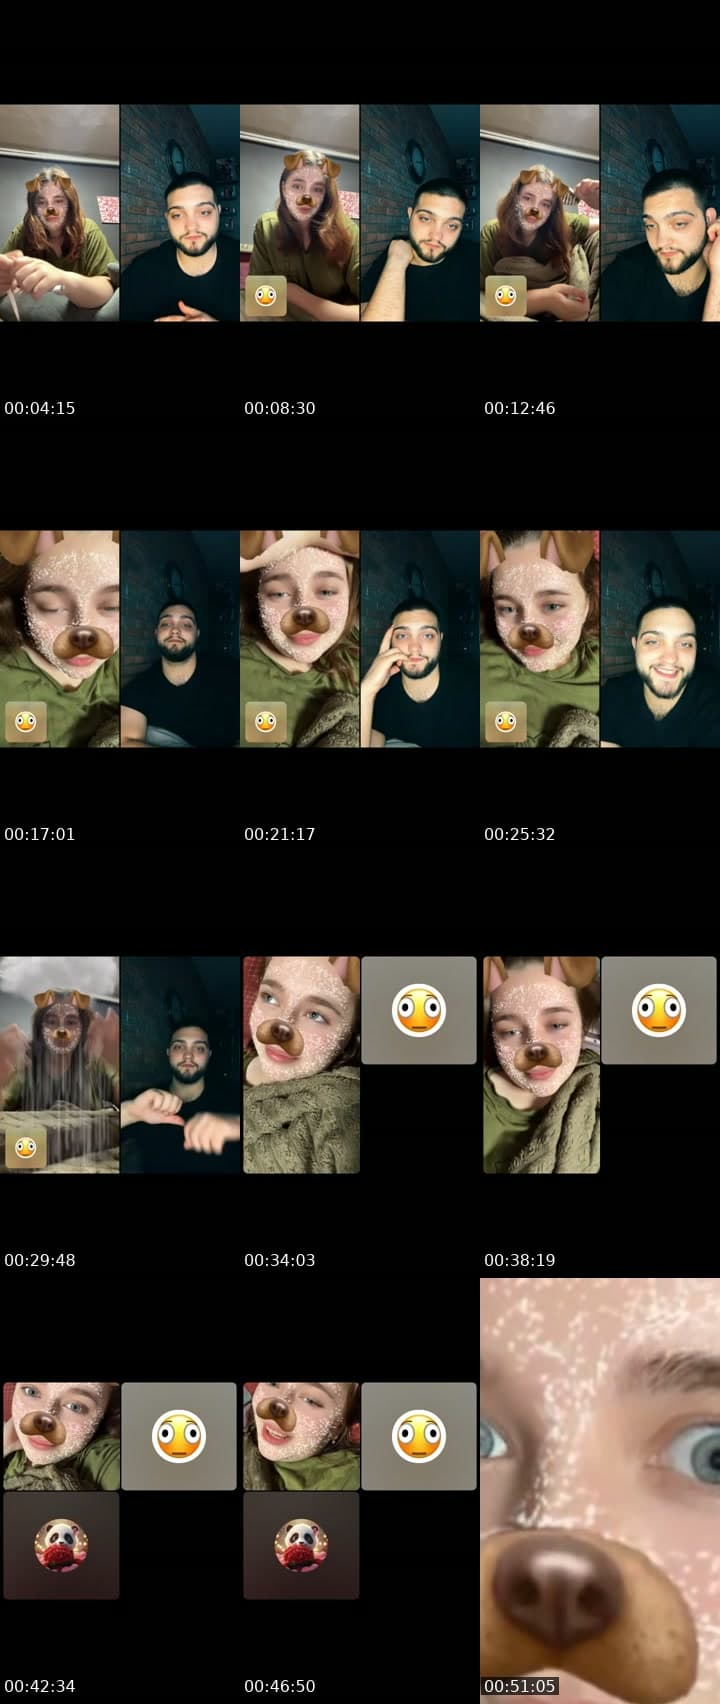This screenshot has height=1704, width=720.
Task: Open the bearded man's panel above 00:21:17
Action: (420, 639)
